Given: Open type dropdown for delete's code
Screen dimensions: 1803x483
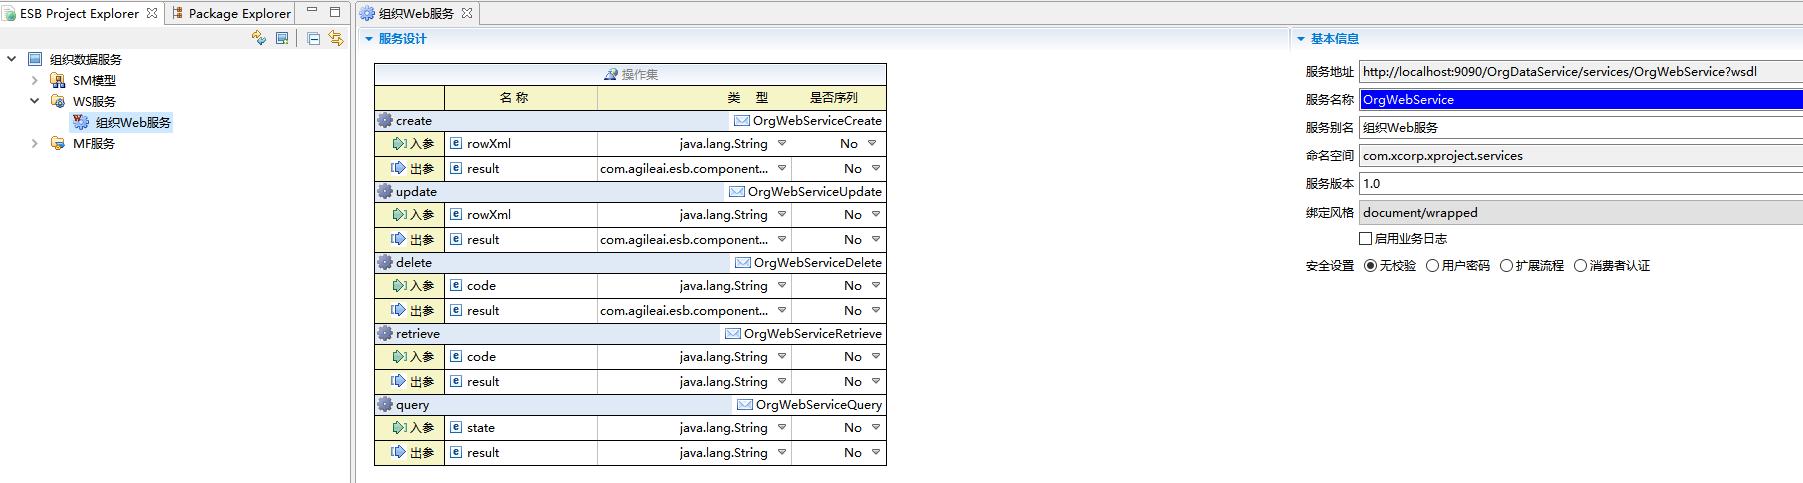Looking at the screenshot, I should [782, 286].
